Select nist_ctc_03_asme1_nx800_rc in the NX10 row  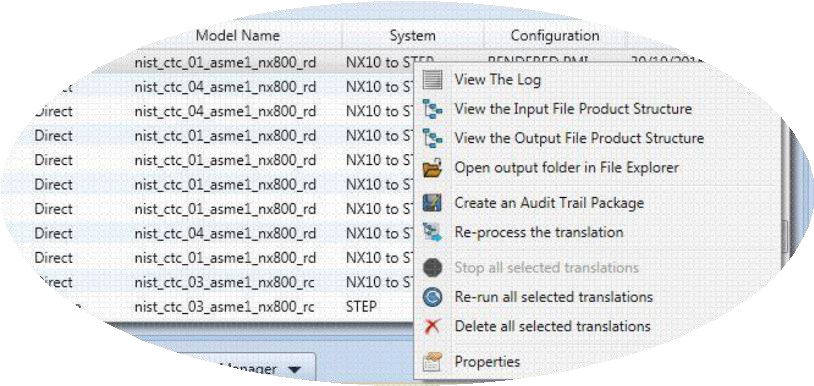[x=224, y=282]
